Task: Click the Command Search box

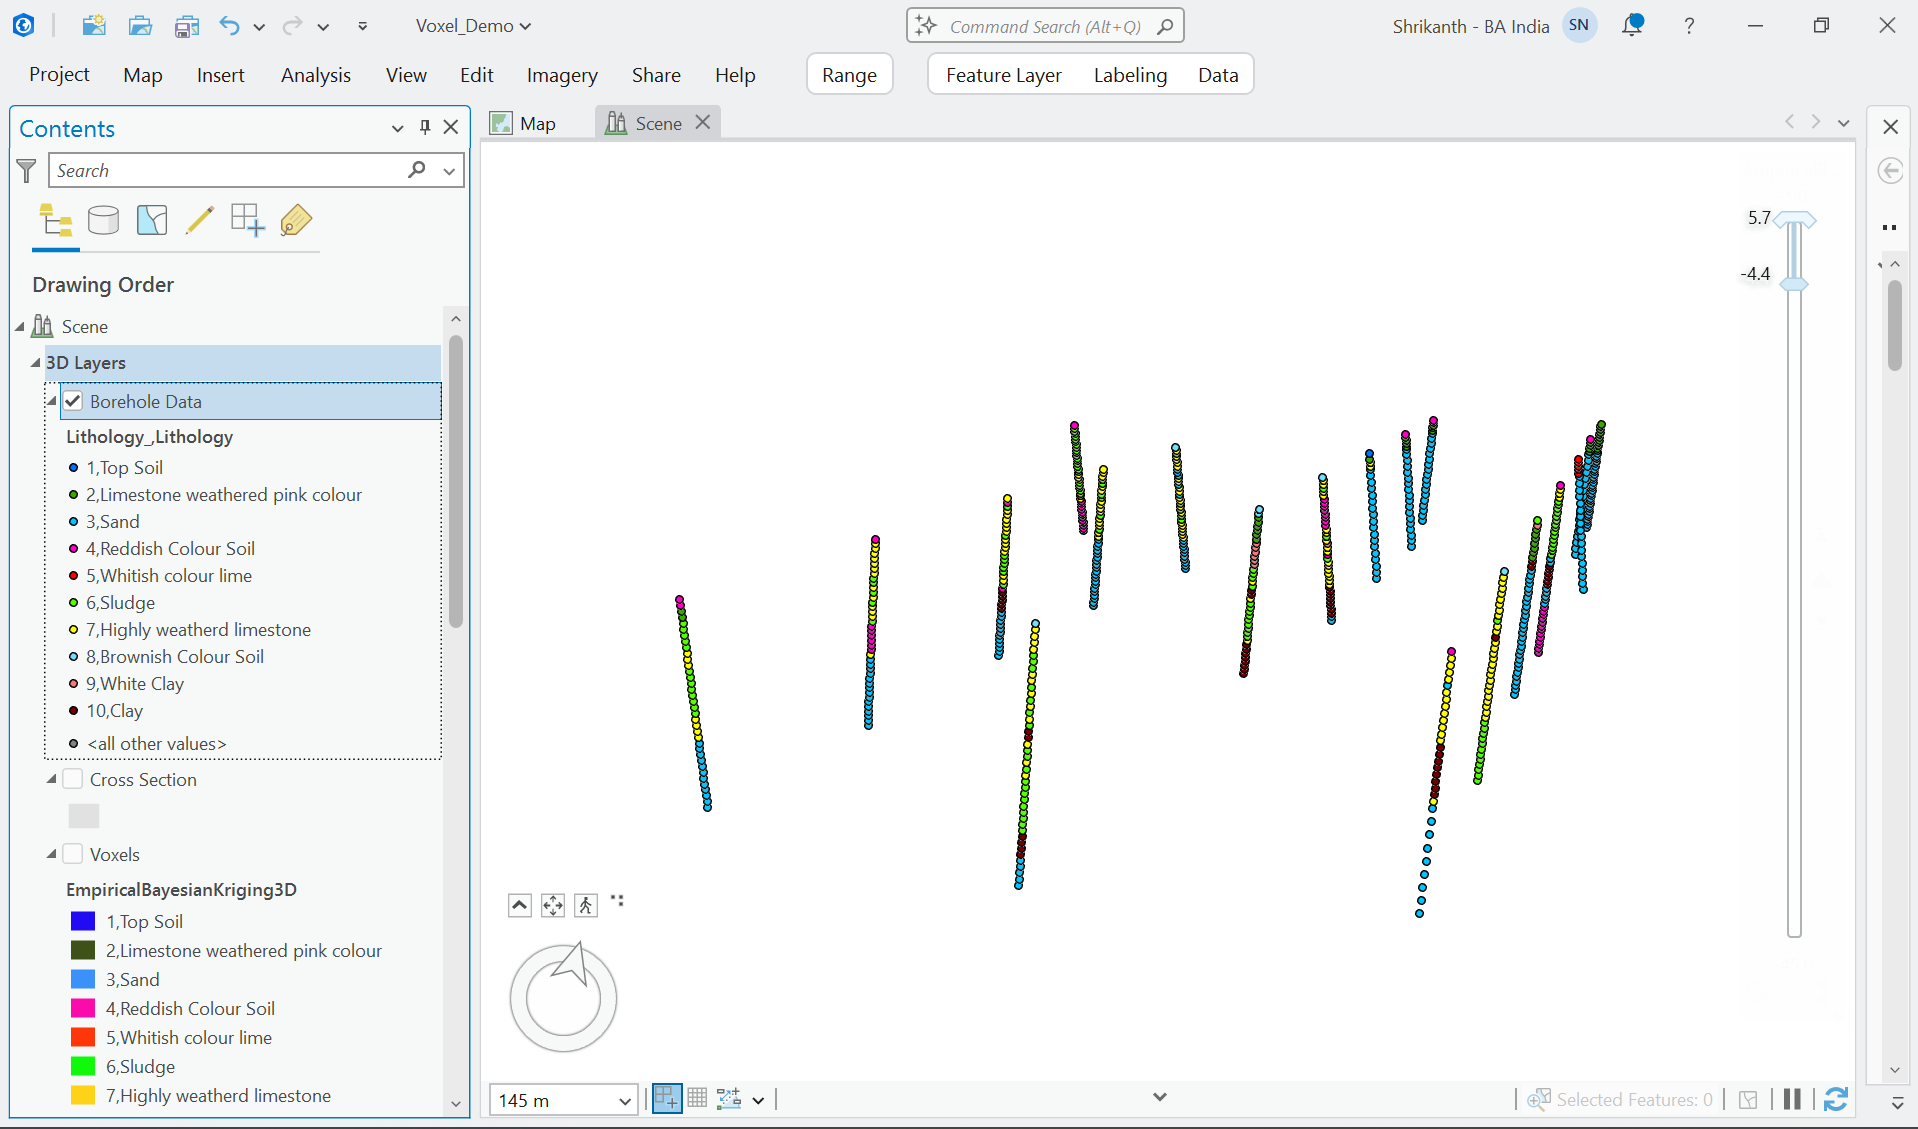Action: [1045, 26]
